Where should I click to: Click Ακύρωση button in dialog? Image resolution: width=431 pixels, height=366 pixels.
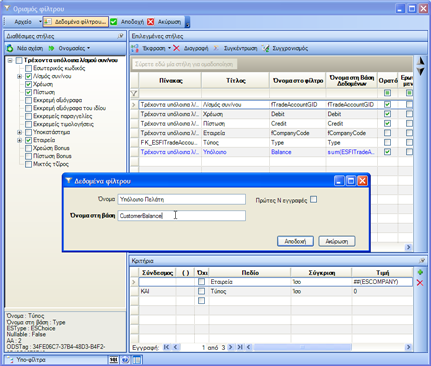337,241
